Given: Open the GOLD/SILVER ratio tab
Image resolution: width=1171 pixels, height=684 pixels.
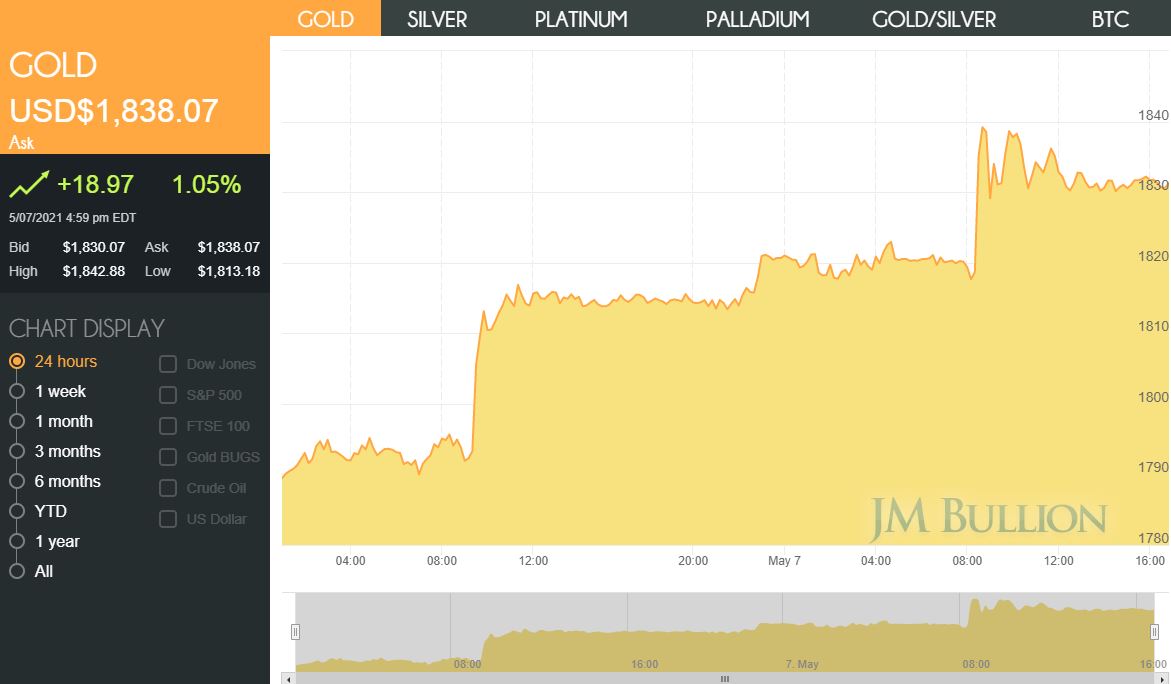Looking at the screenshot, I should [x=934, y=19].
